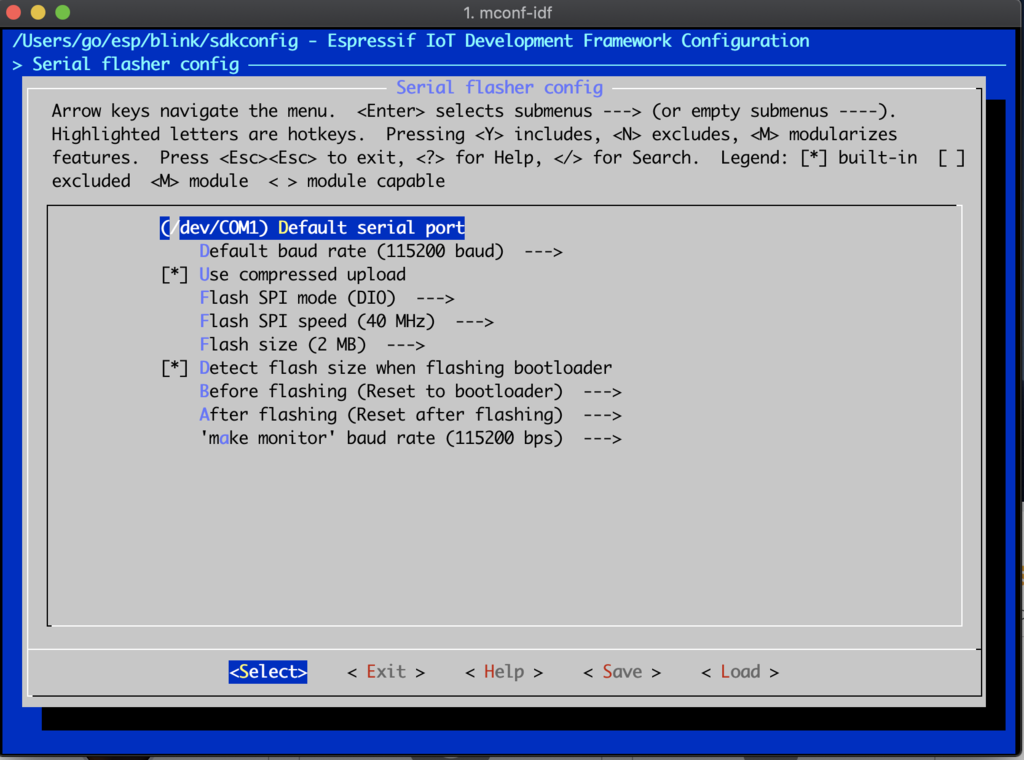
Task: Maximize the terminal window with green button
Action: (63, 12)
